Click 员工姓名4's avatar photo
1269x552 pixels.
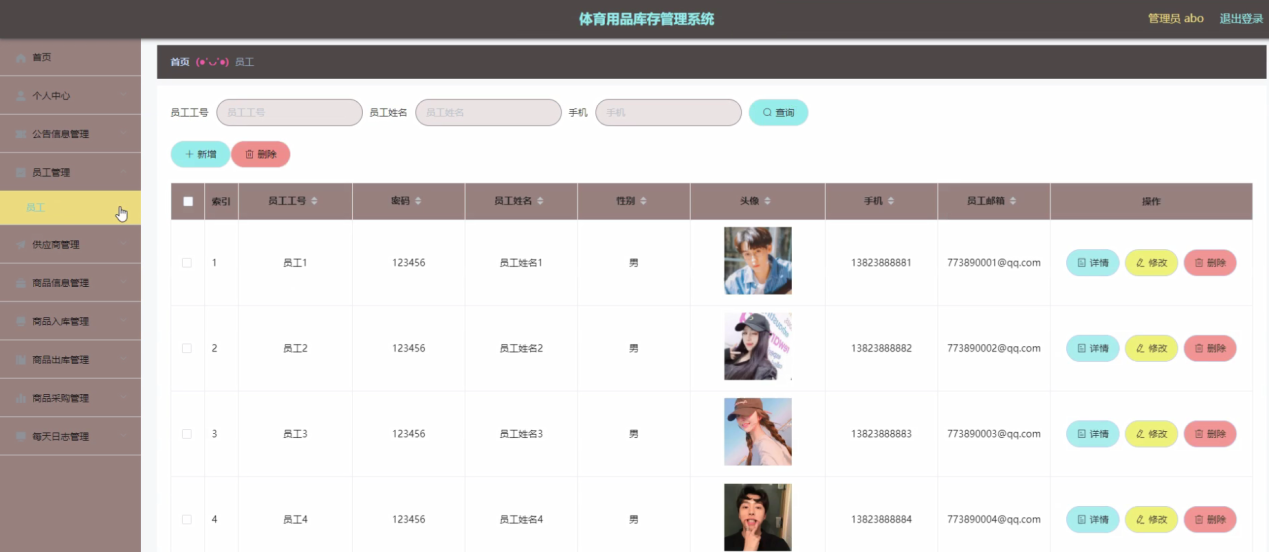point(758,517)
